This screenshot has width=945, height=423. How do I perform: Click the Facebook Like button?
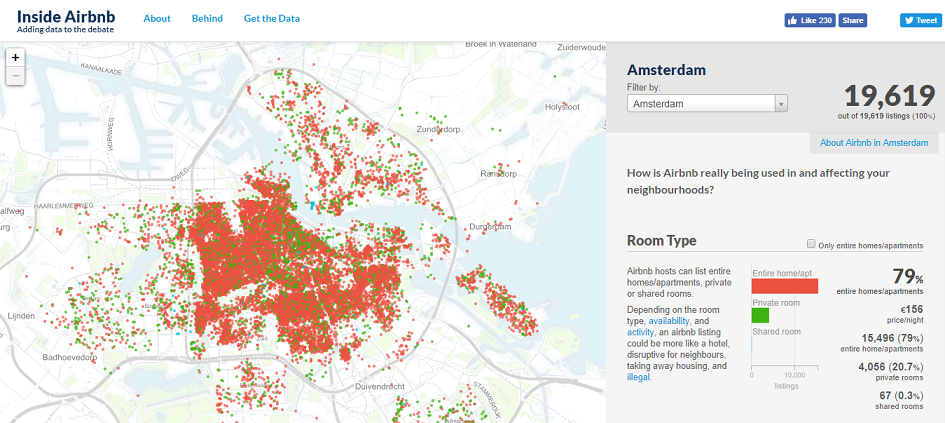click(x=810, y=20)
